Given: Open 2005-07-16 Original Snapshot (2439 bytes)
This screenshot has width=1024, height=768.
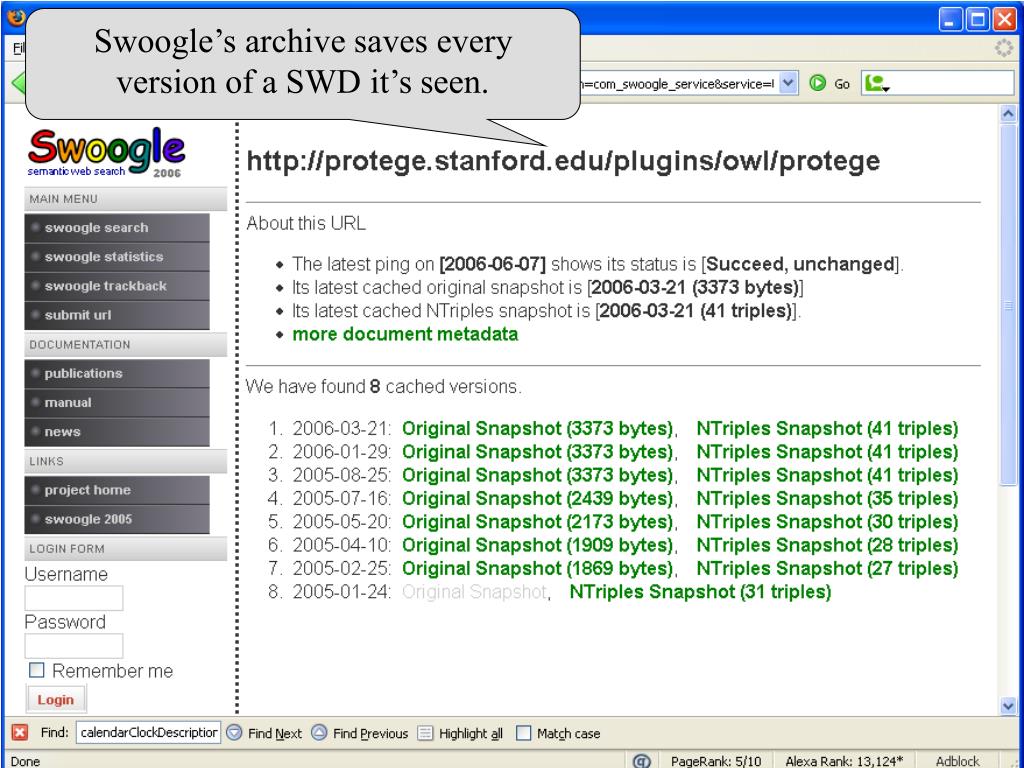Looking at the screenshot, I should click(x=537, y=498).
